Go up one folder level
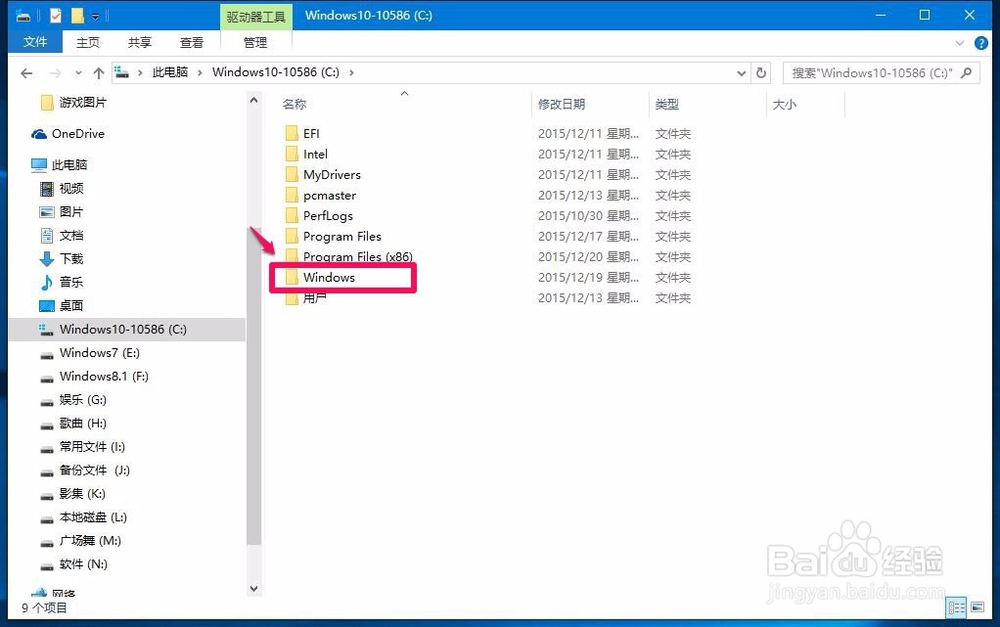This screenshot has width=1000, height=627. tap(98, 73)
